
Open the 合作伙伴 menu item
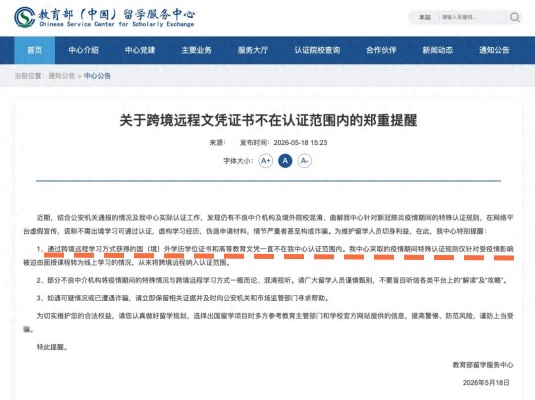(381, 50)
